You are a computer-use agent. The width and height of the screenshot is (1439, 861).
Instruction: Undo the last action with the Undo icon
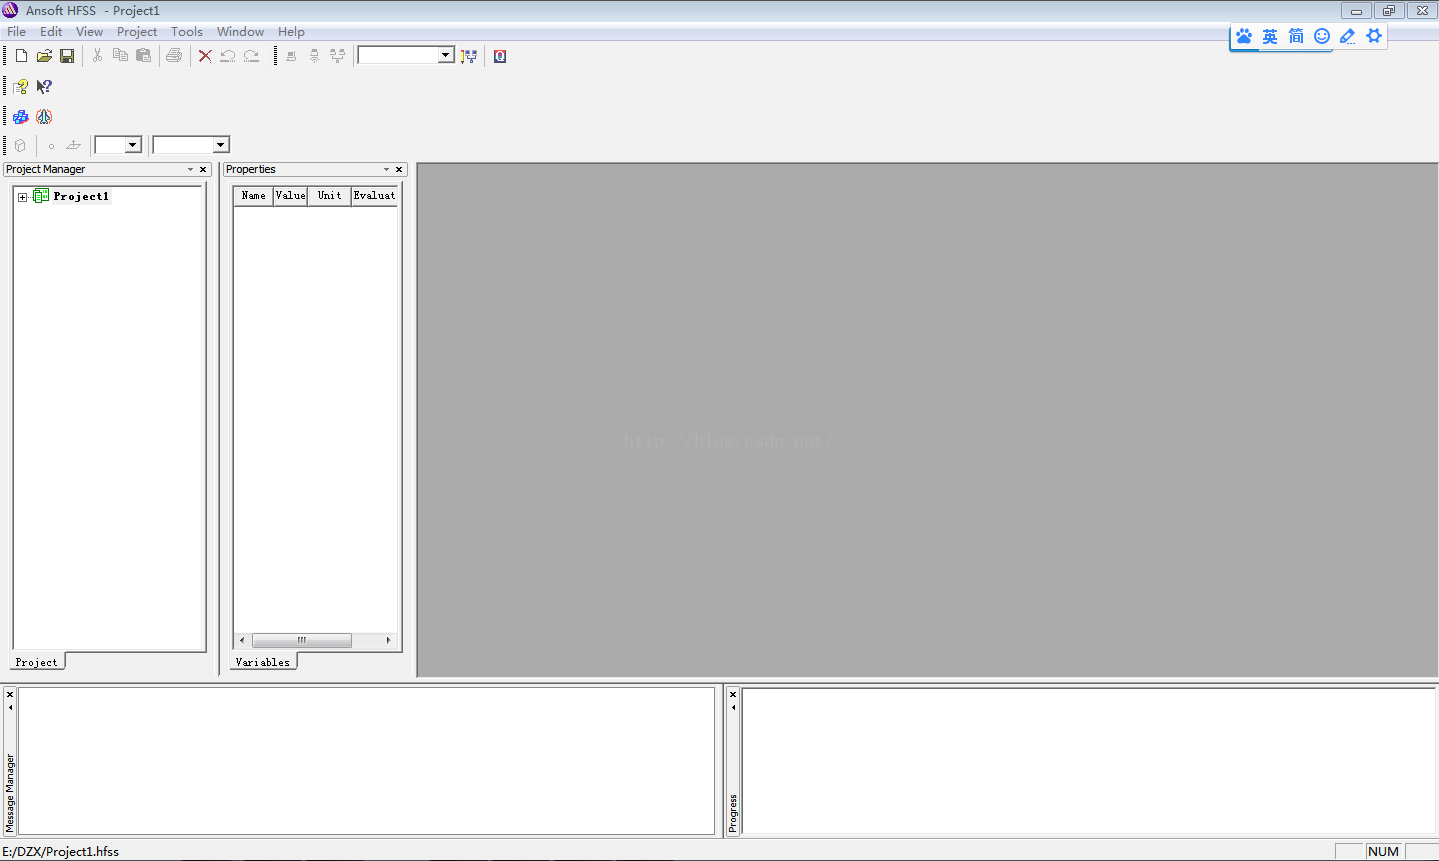(x=228, y=56)
